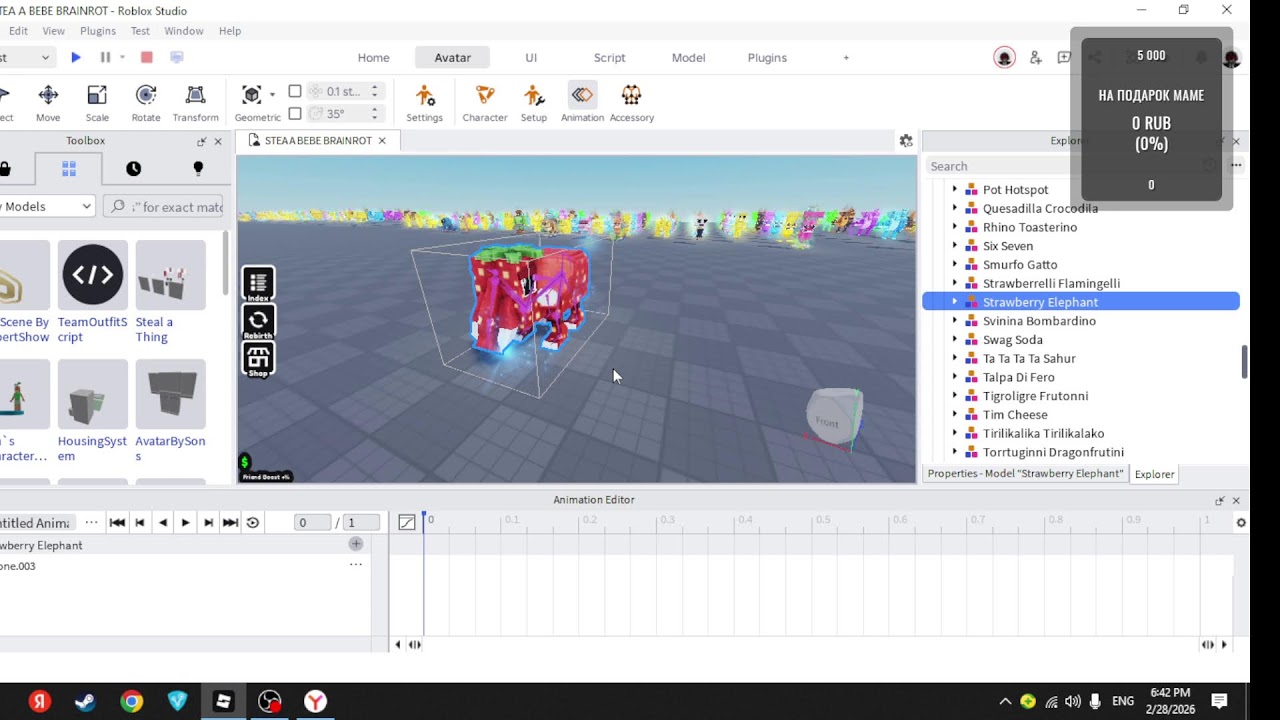Stop the playtest with the red square
The width and height of the screenshot is (1280, 720).
point(147,58)
